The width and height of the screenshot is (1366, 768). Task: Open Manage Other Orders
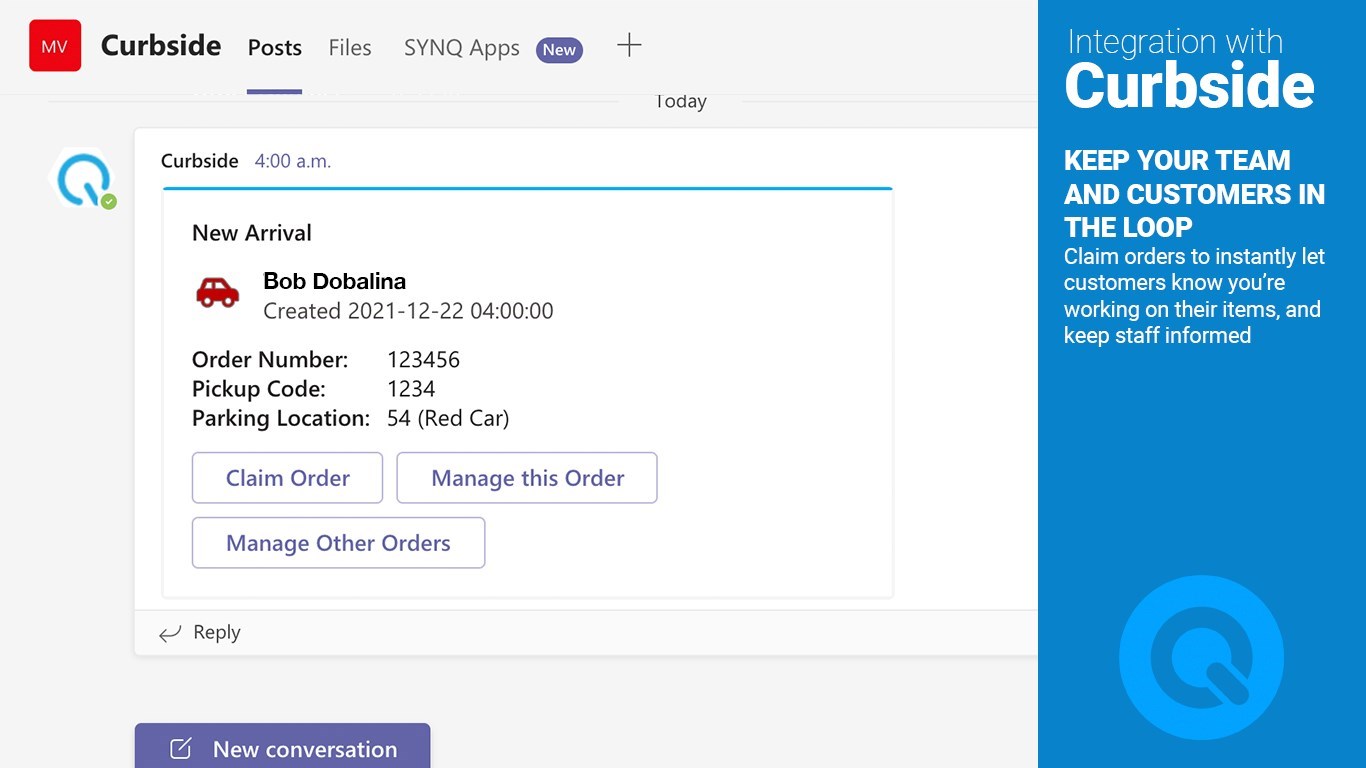point(338,543)
